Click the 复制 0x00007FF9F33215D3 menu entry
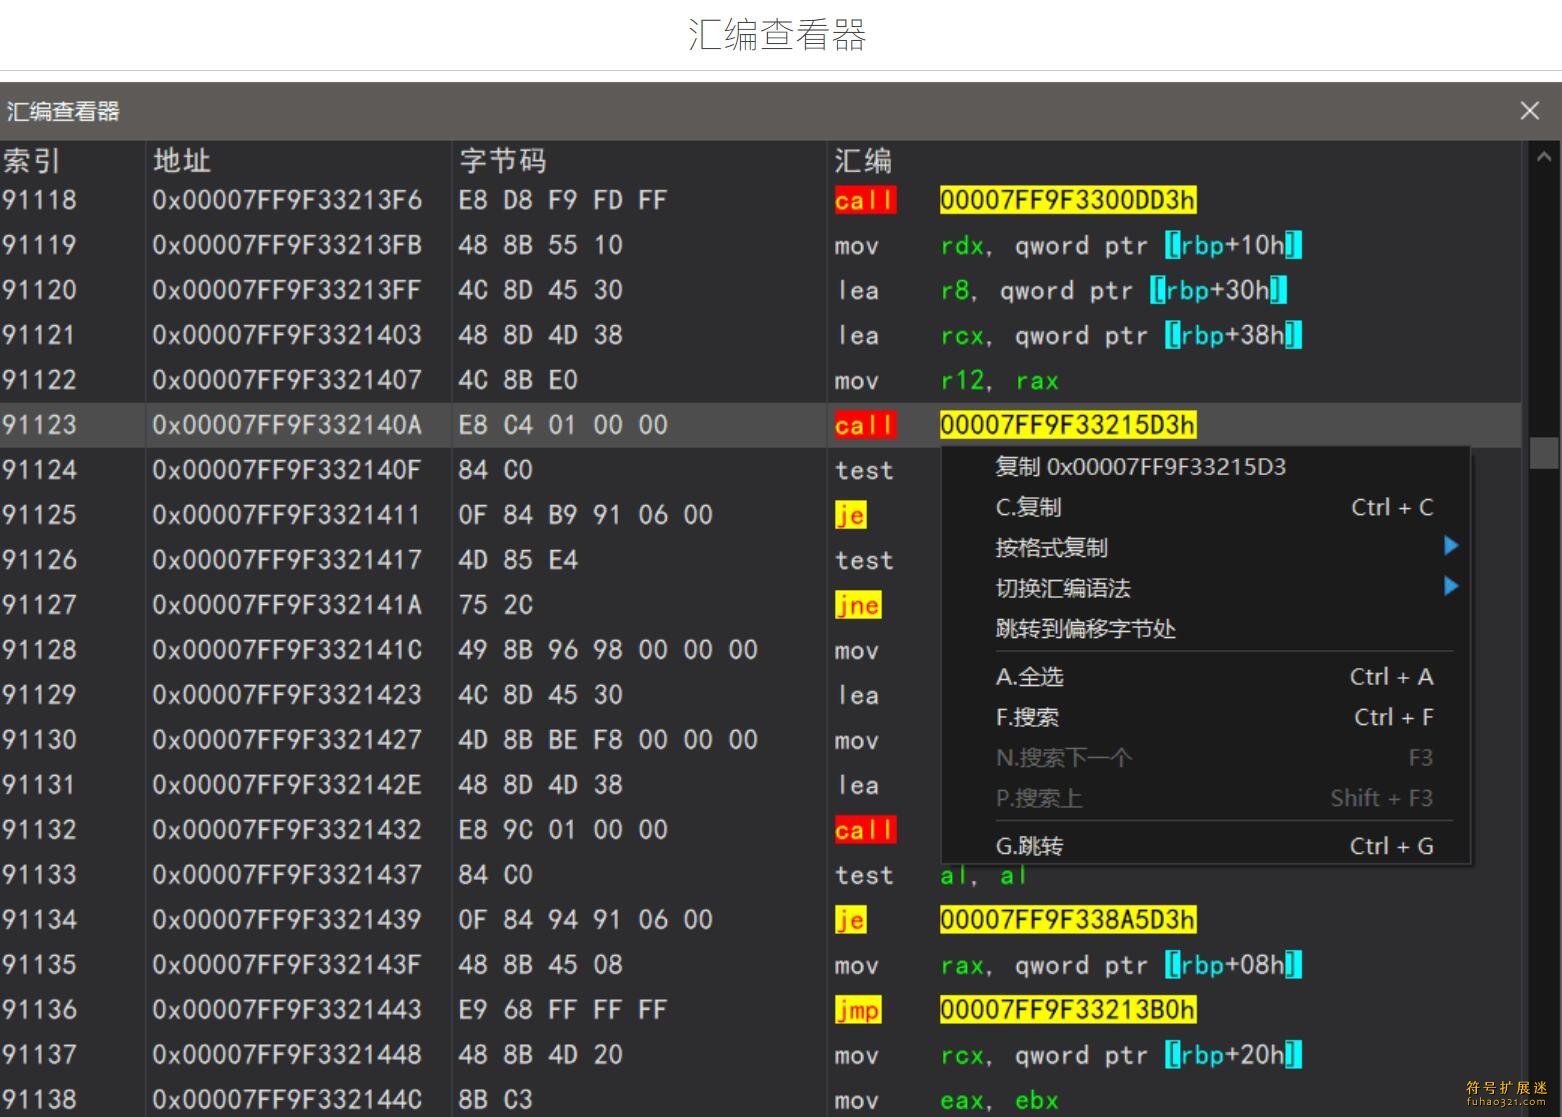The image size is (1562, 1117). coord(1140,467)
